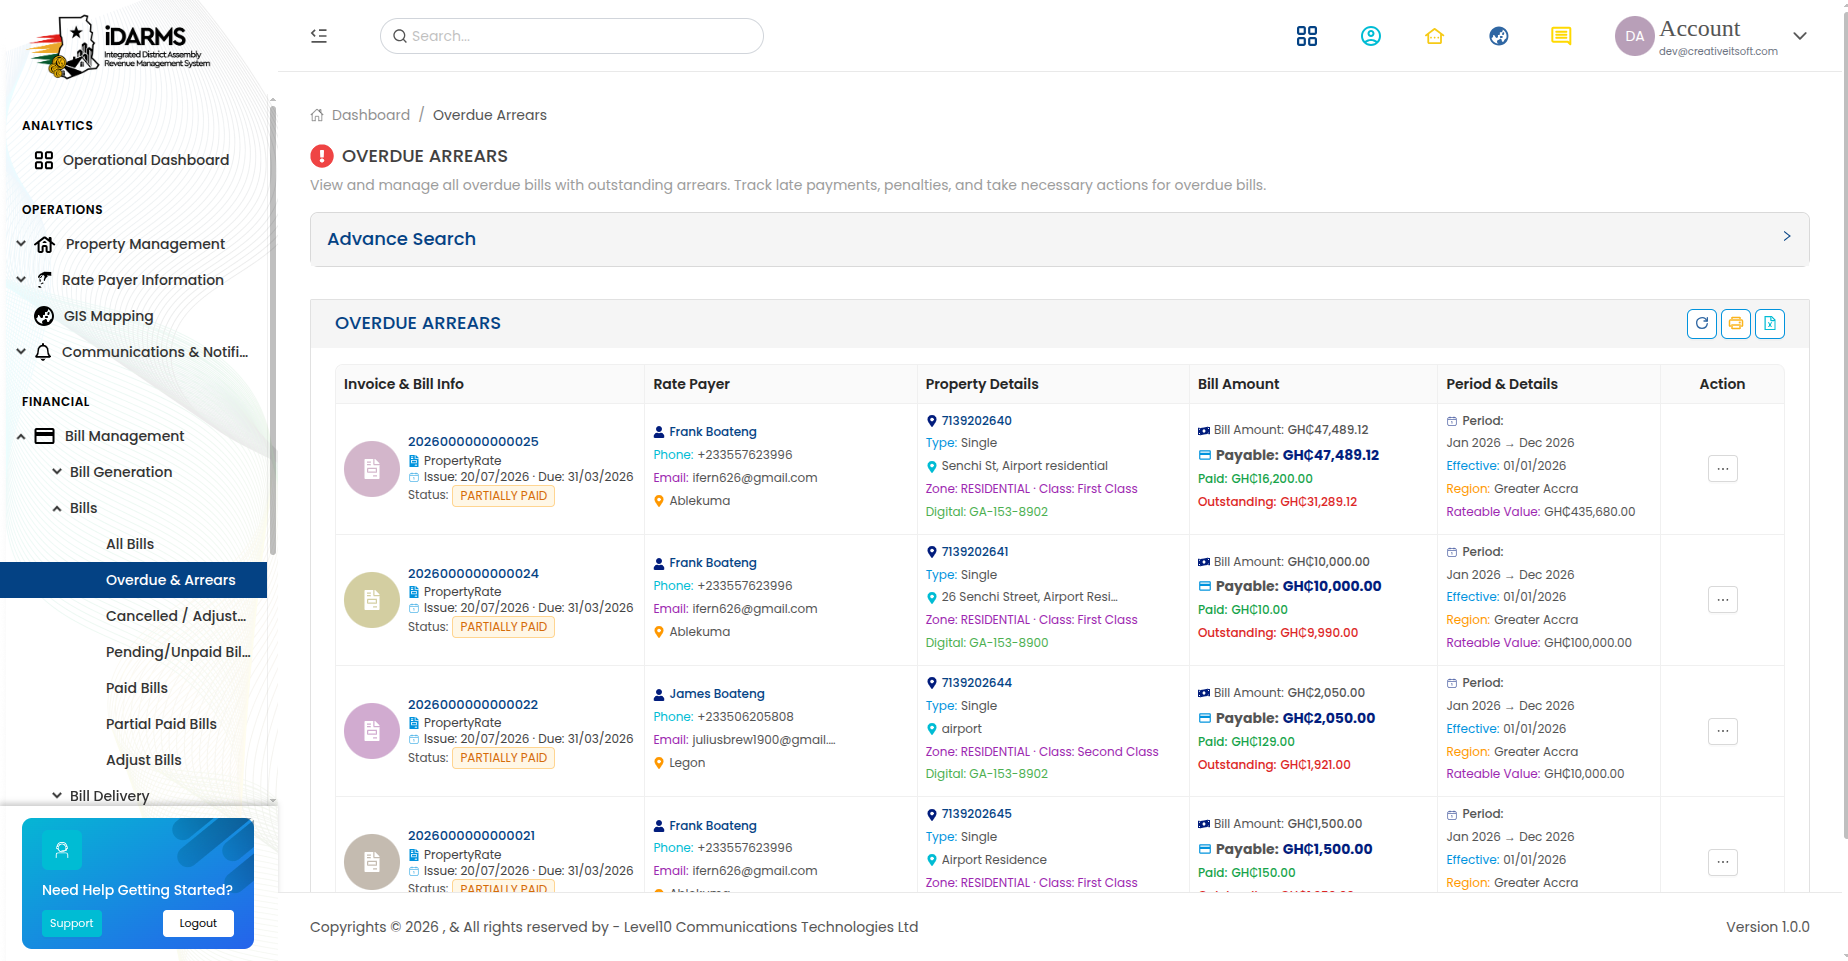Refresh the Overdue Arrears table

pyautogui.click(x=1702, y=323)
